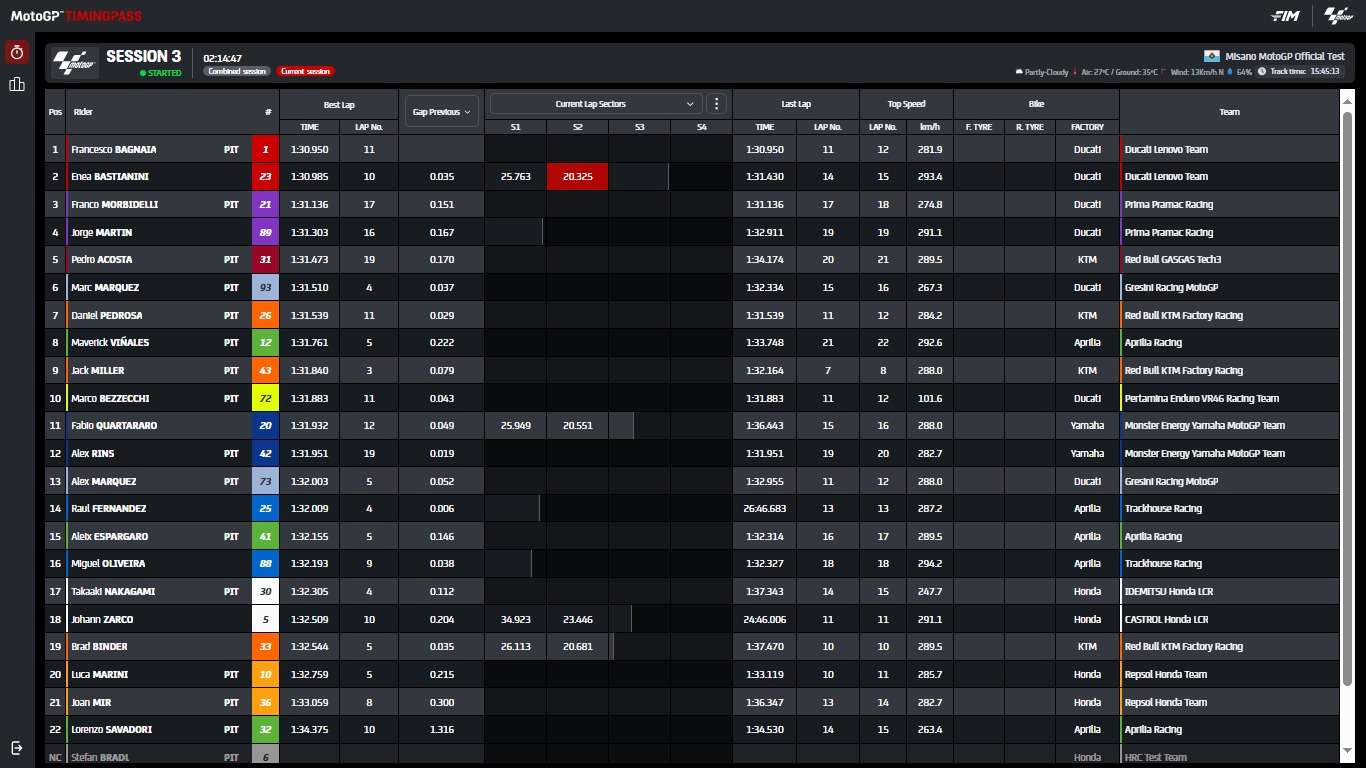The image size is (1366, 768).
Task: Click the session timer 02:14:47
Action: point(222,58)
